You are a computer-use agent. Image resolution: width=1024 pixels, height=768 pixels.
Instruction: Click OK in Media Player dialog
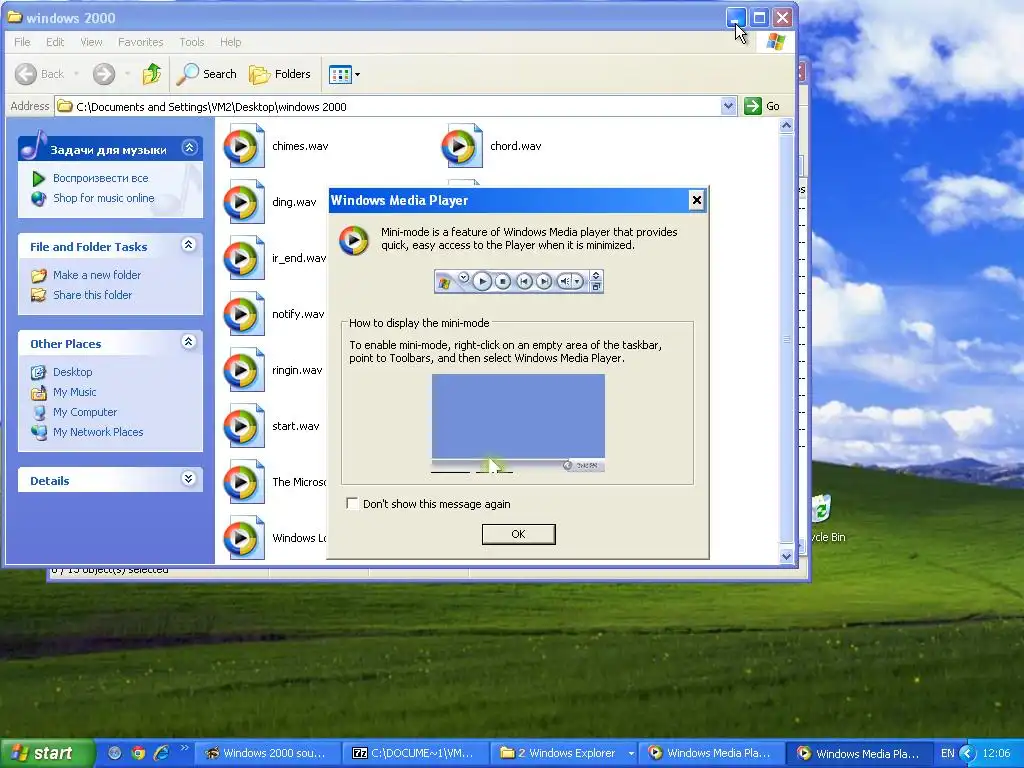[519, 534]
